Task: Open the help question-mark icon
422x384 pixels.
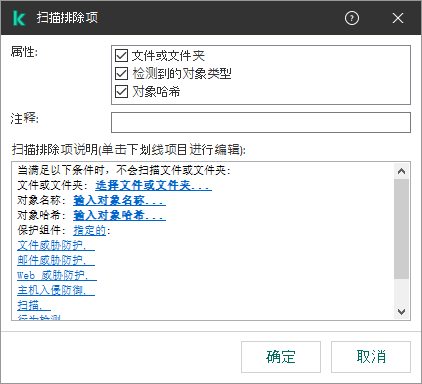Action: click(352, 18)
